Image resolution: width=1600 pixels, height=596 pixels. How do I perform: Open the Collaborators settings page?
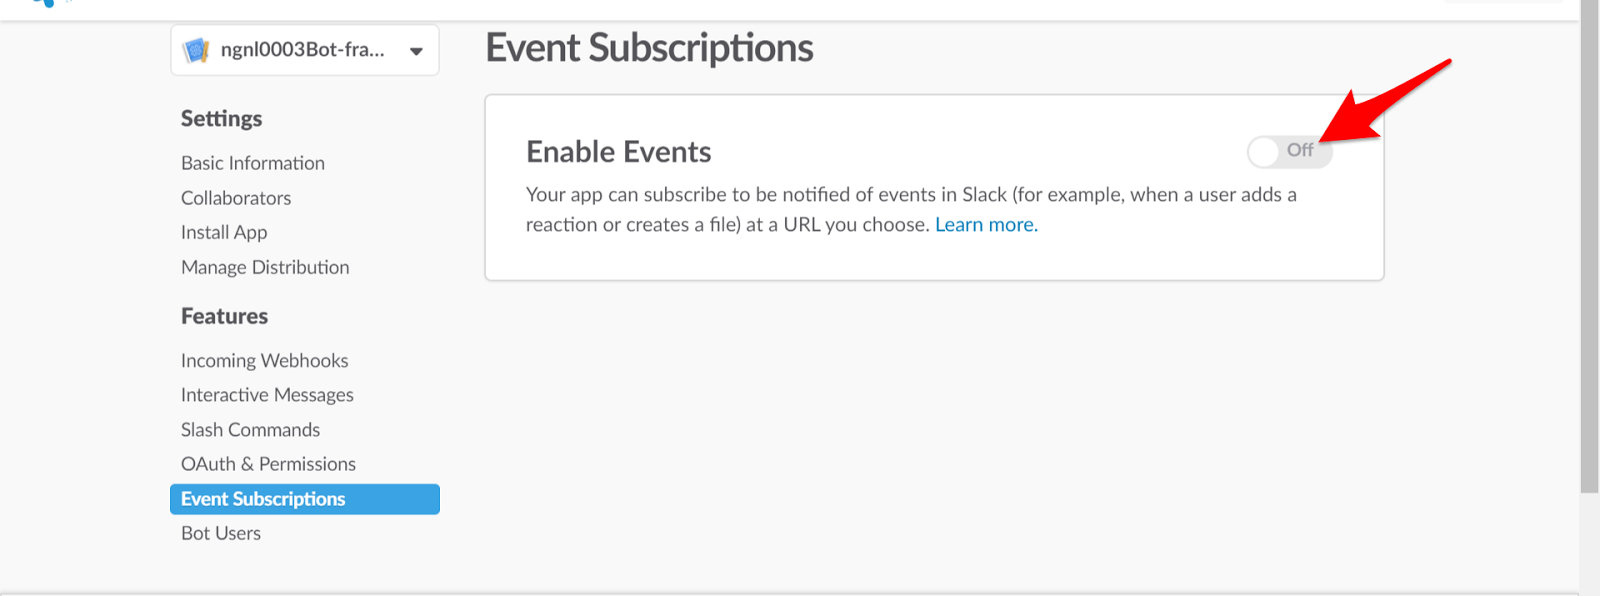(x=236, y=198)
